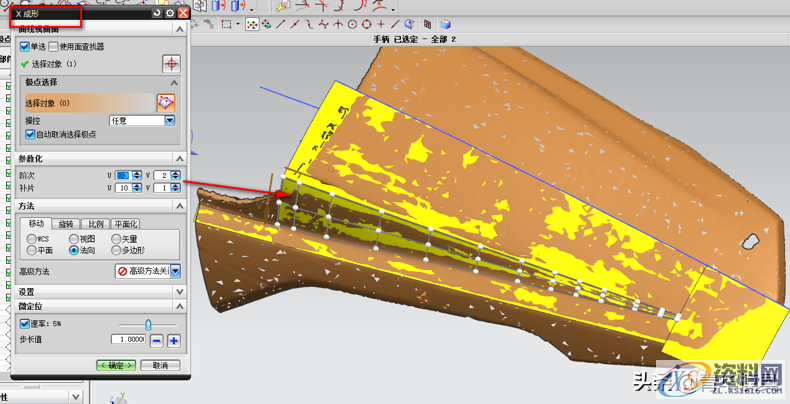
Task: Enable the 使用面查找器 checkbox
Action: point(53,47)
